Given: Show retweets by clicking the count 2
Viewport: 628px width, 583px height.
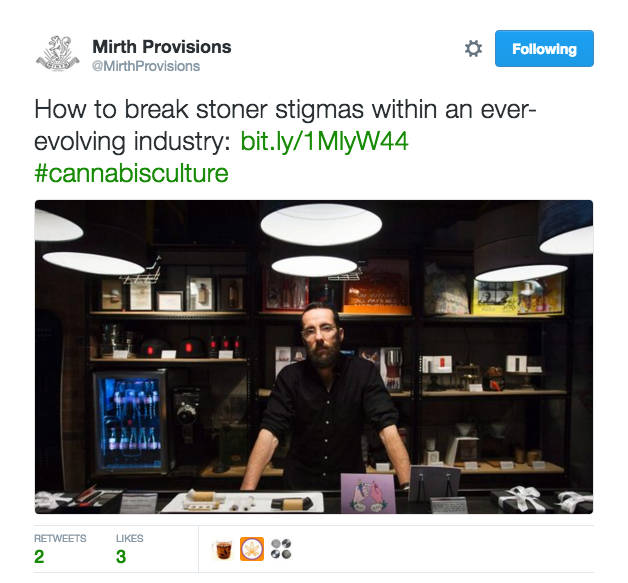Looking at the screenshot, I should 39,557.
